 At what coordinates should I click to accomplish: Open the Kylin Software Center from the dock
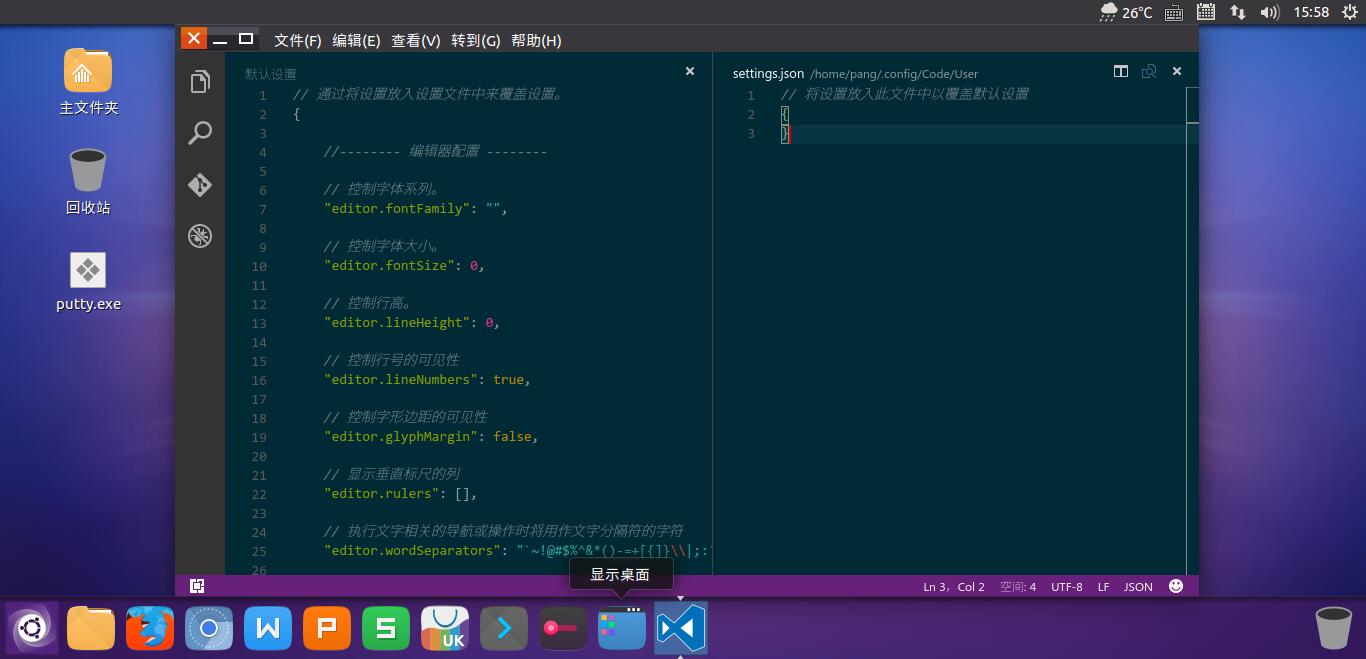coord(444,628)
